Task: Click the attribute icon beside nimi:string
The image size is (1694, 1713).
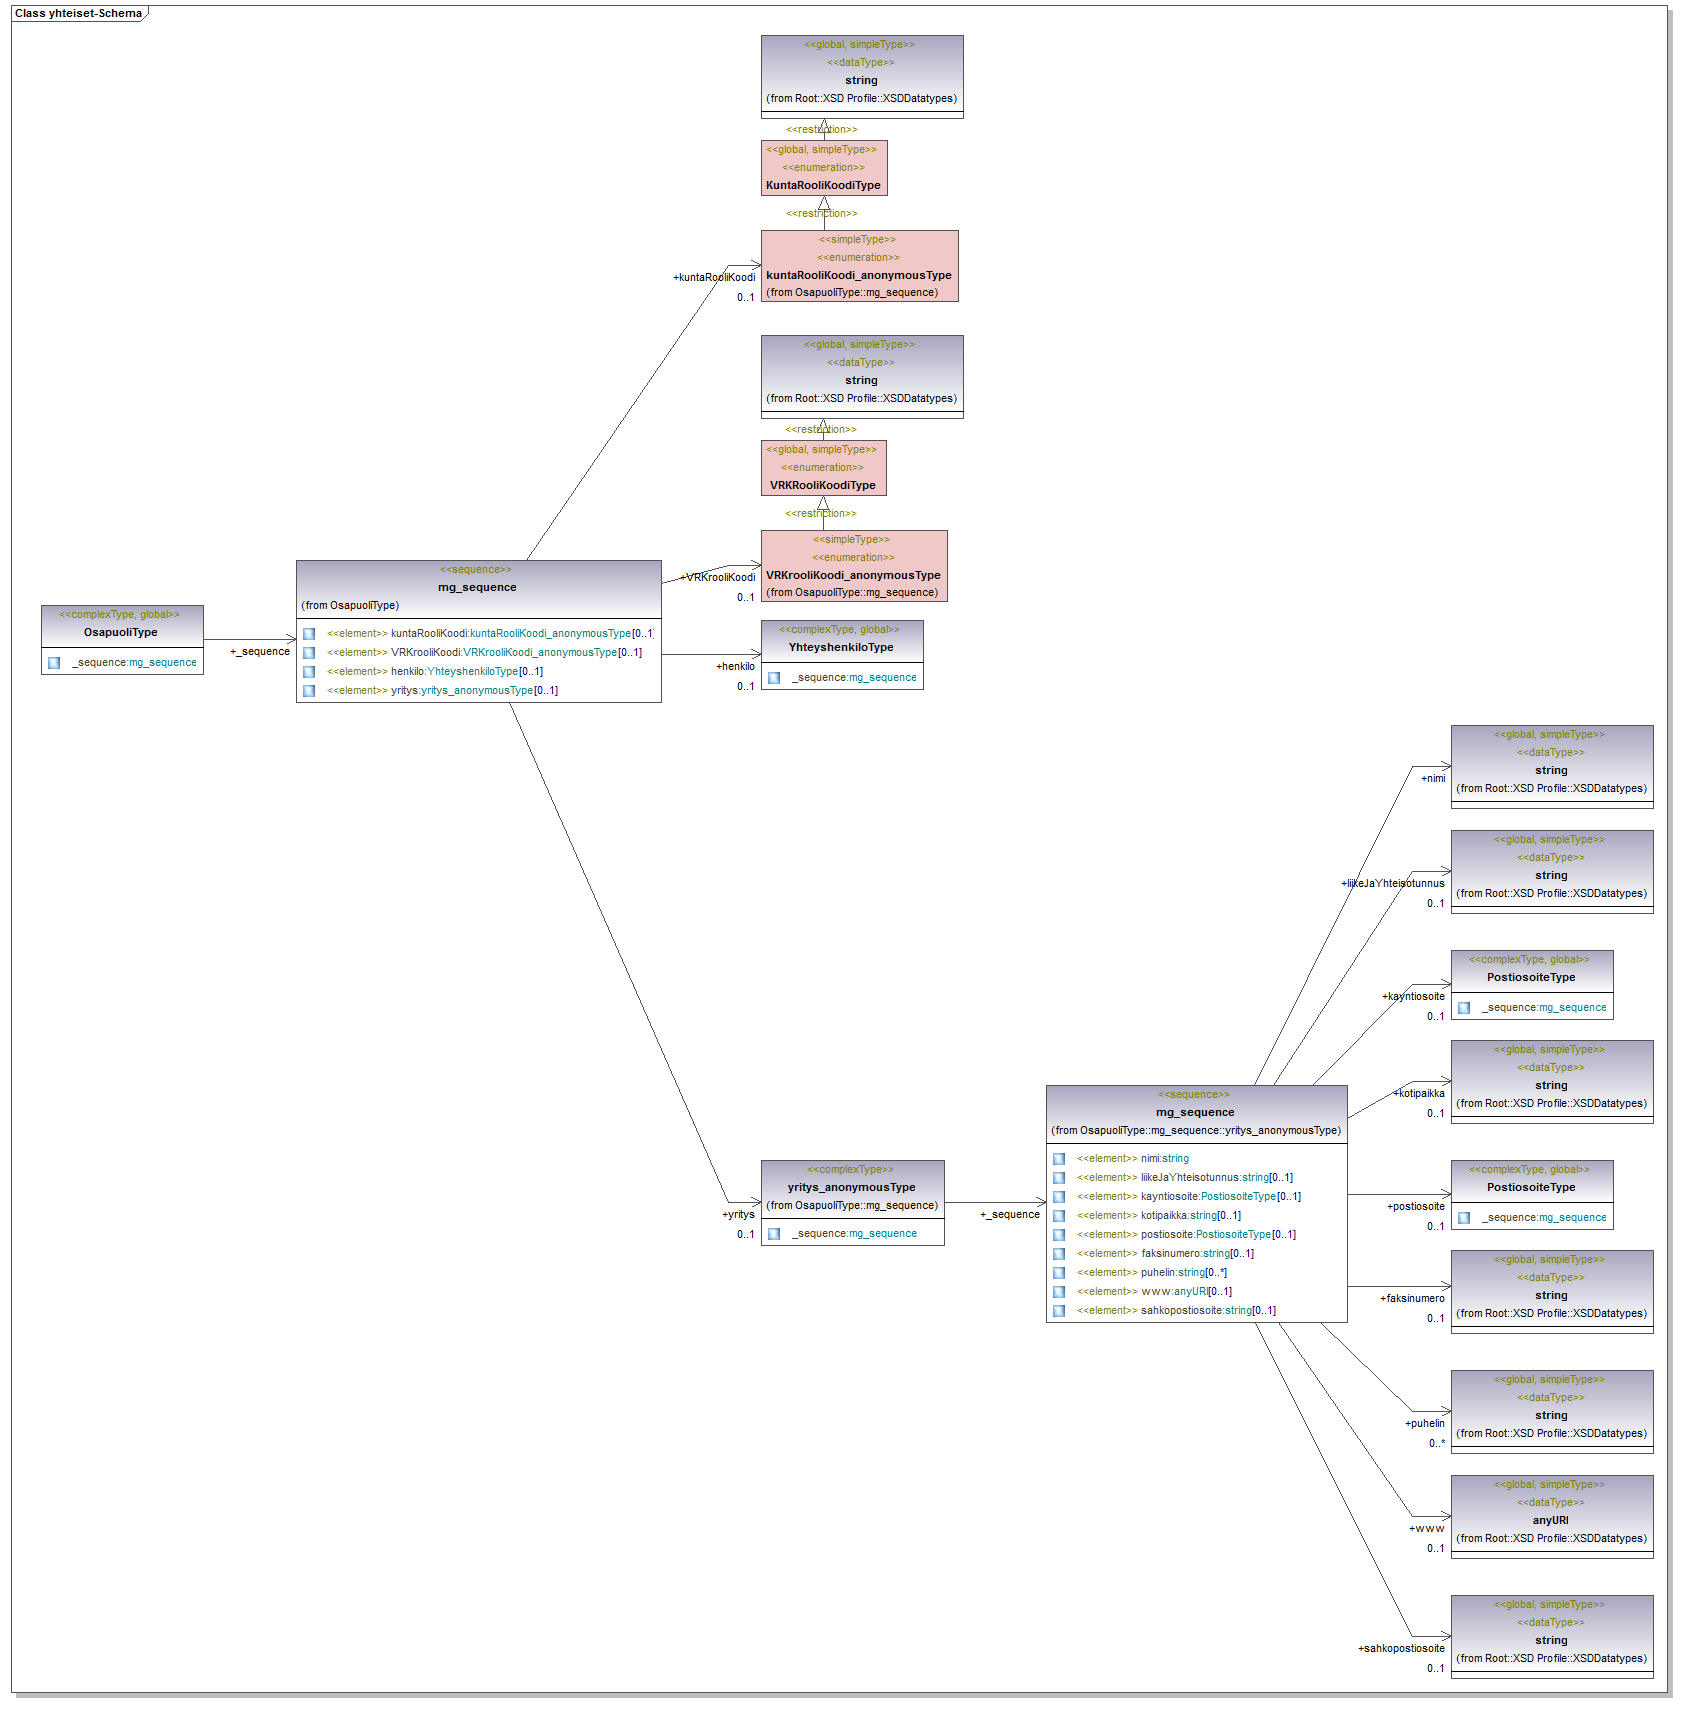Action: 1059,1159
